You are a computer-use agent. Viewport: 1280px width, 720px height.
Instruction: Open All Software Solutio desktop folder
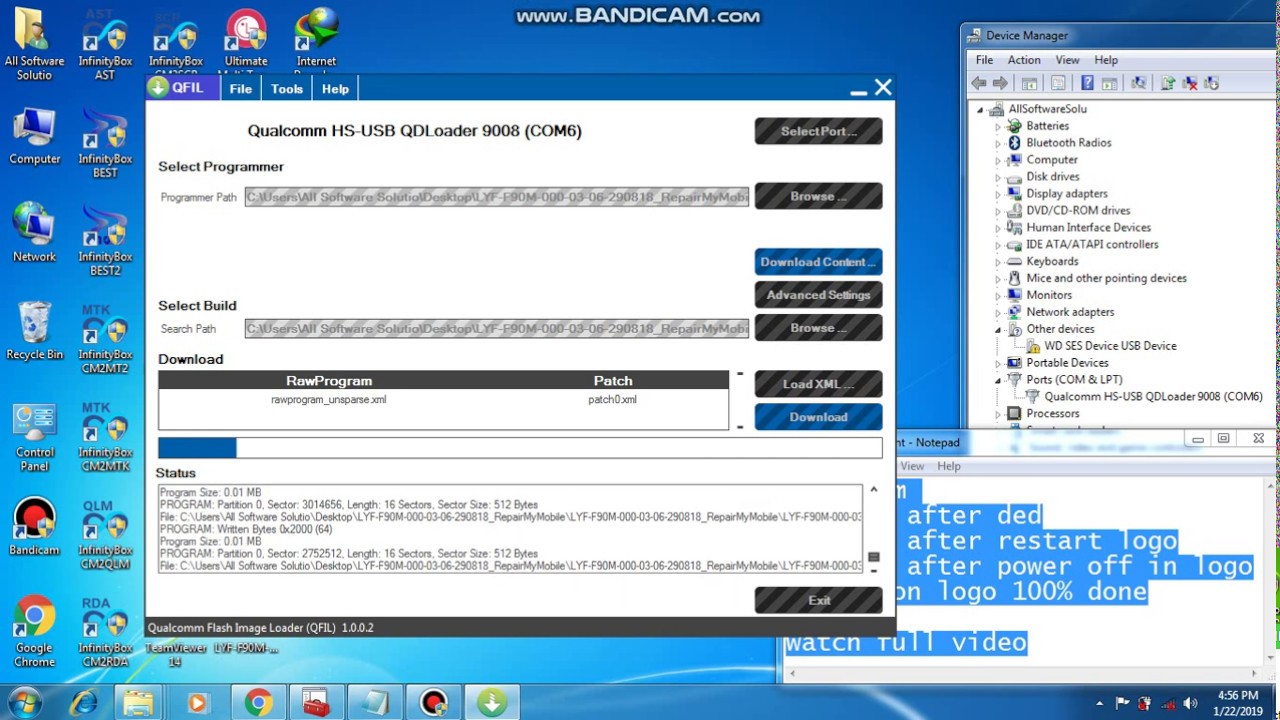(x=34, y=44)
